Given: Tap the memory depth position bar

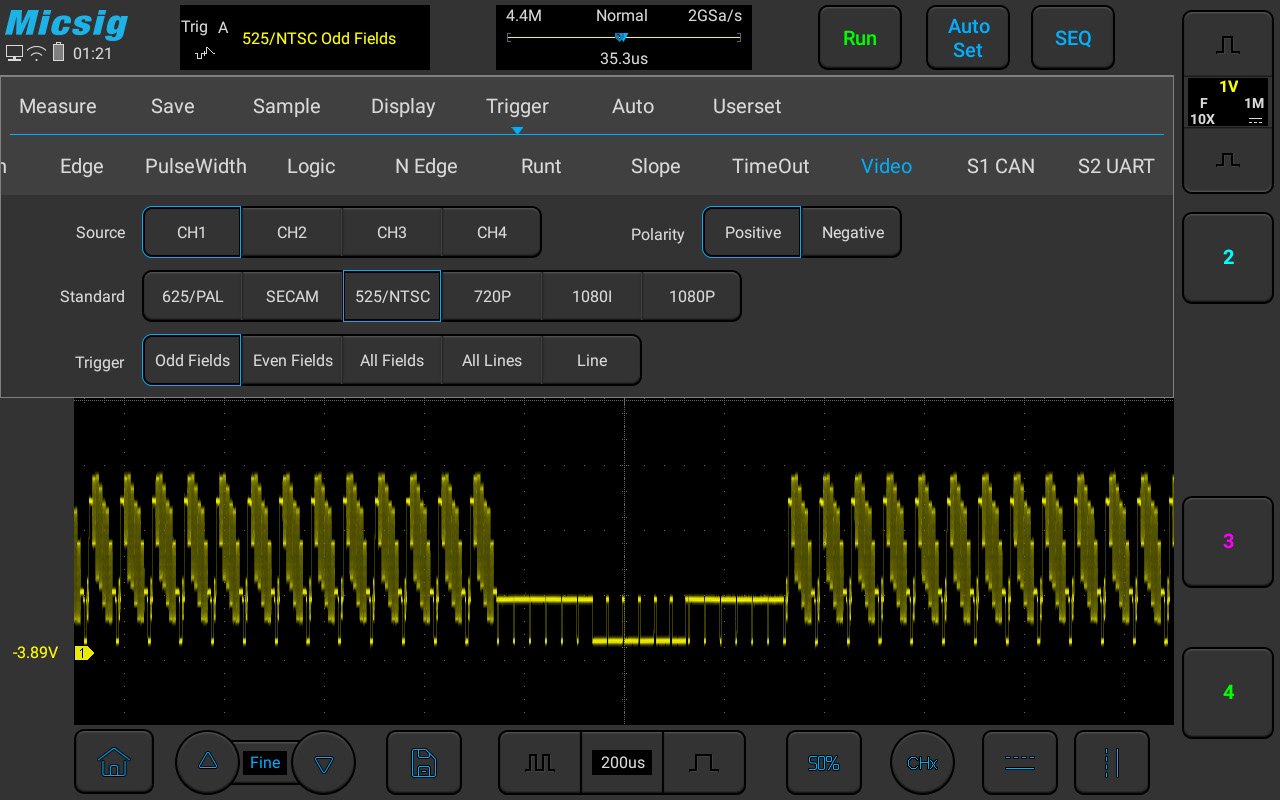Looking at the screenshot, I should pyautogui.click(x=624, y=38).
